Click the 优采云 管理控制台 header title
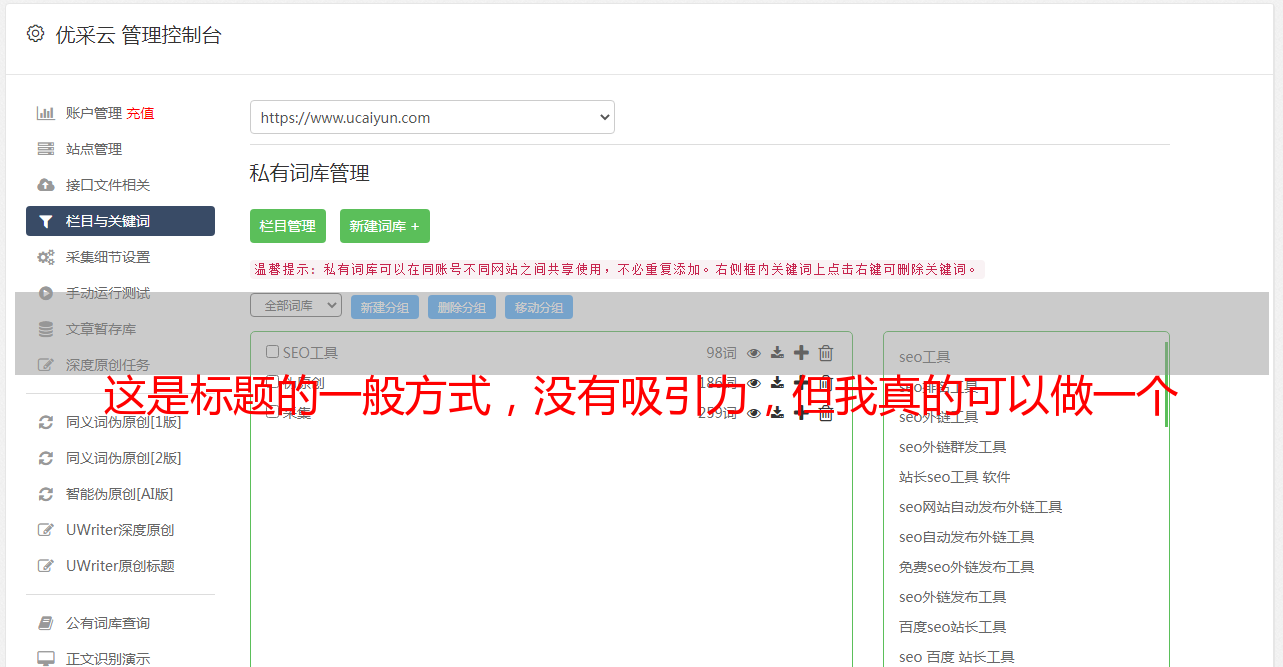The image size is (1283, 667). pyautogui.click(x=138, y=35)
